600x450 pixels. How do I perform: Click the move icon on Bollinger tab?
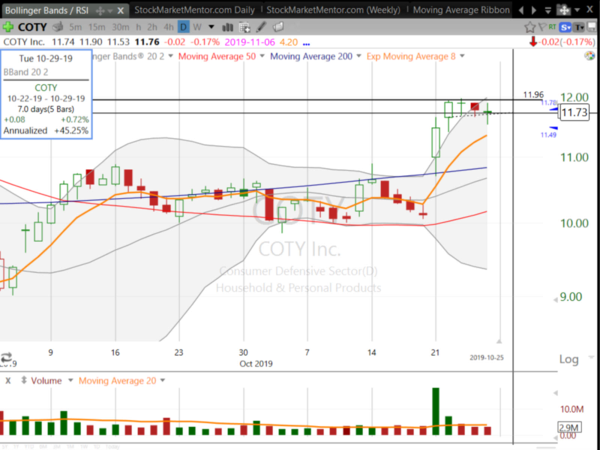pos(101,11)
